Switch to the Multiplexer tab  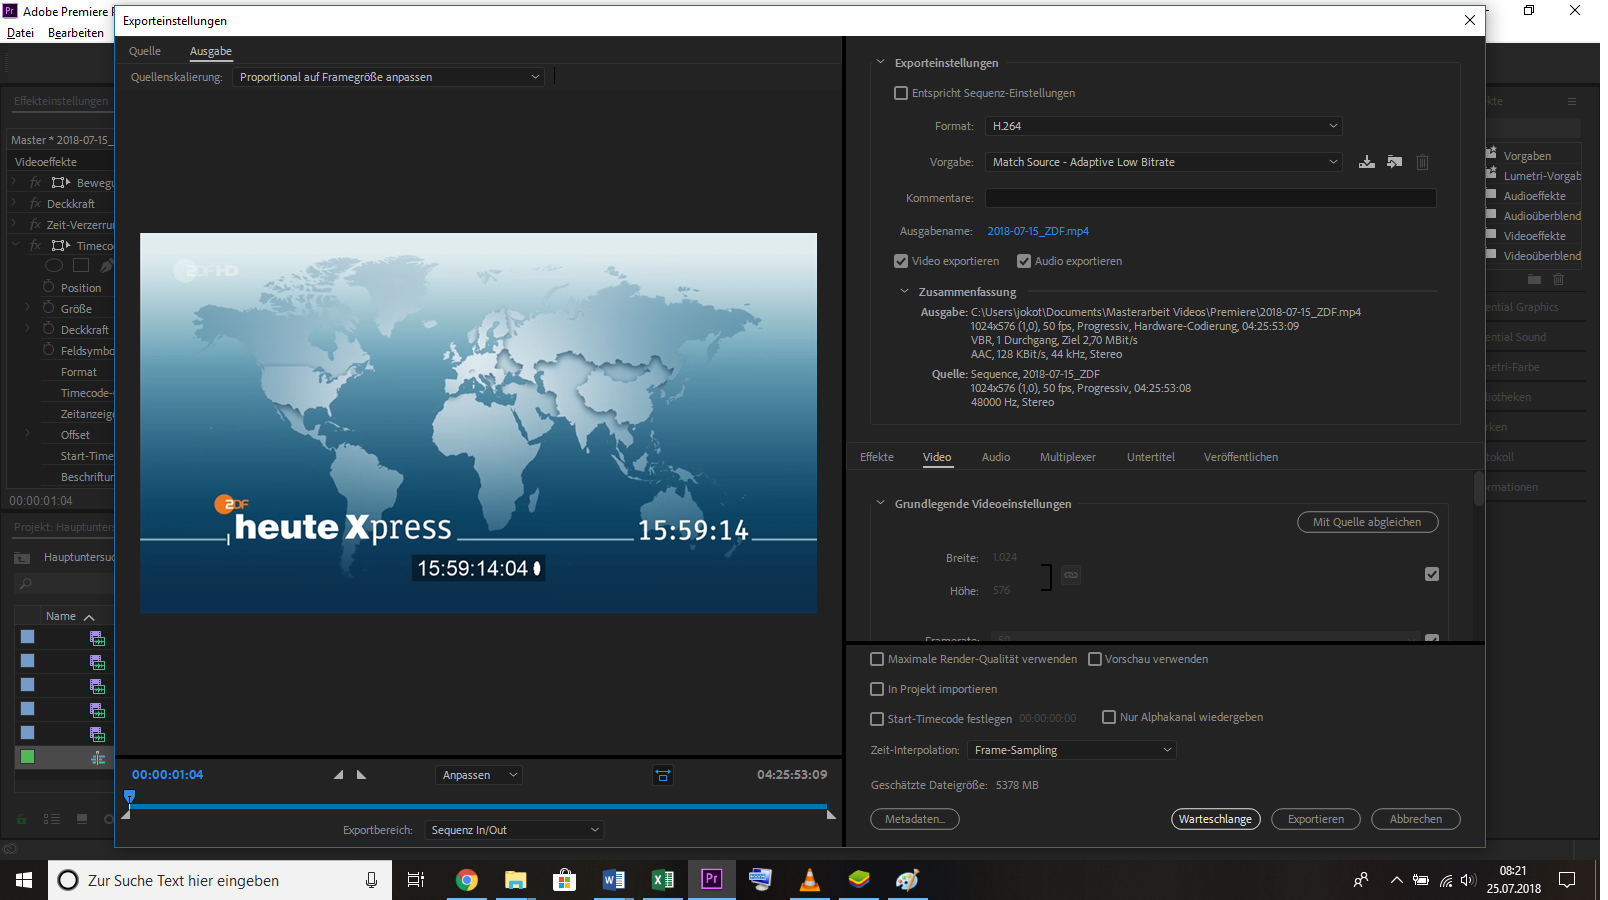(1068, 457)
